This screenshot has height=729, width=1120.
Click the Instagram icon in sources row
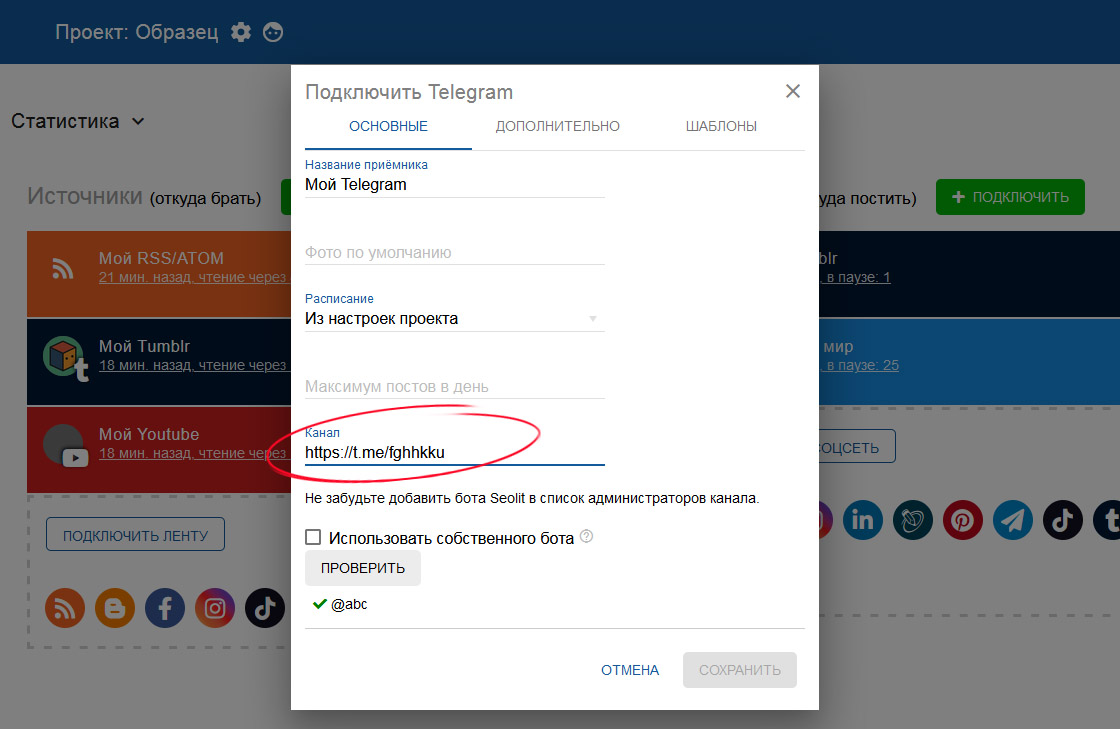point(215,608)
